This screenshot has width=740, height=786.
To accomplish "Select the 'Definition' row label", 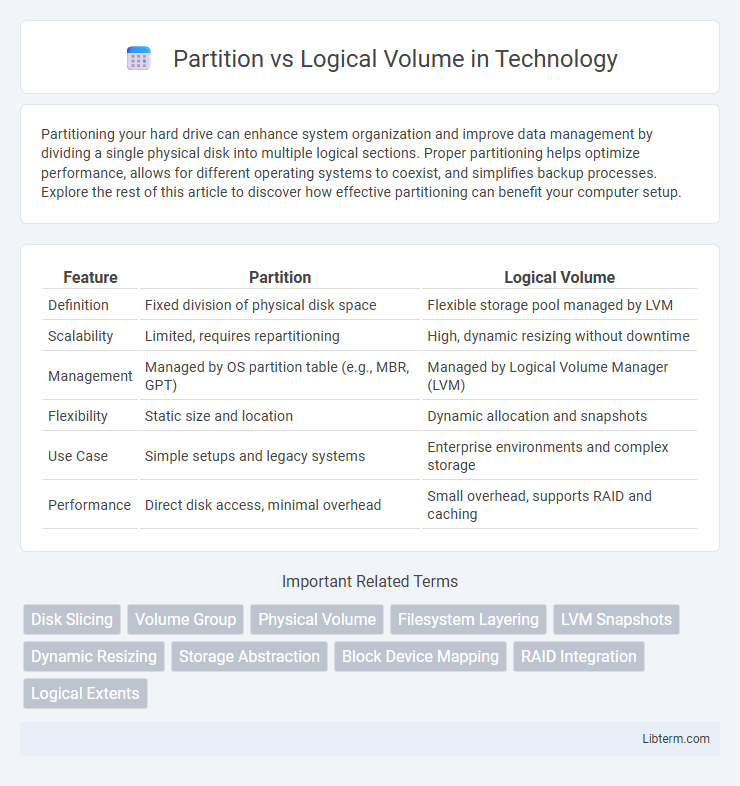I will (x=78, y=305).
